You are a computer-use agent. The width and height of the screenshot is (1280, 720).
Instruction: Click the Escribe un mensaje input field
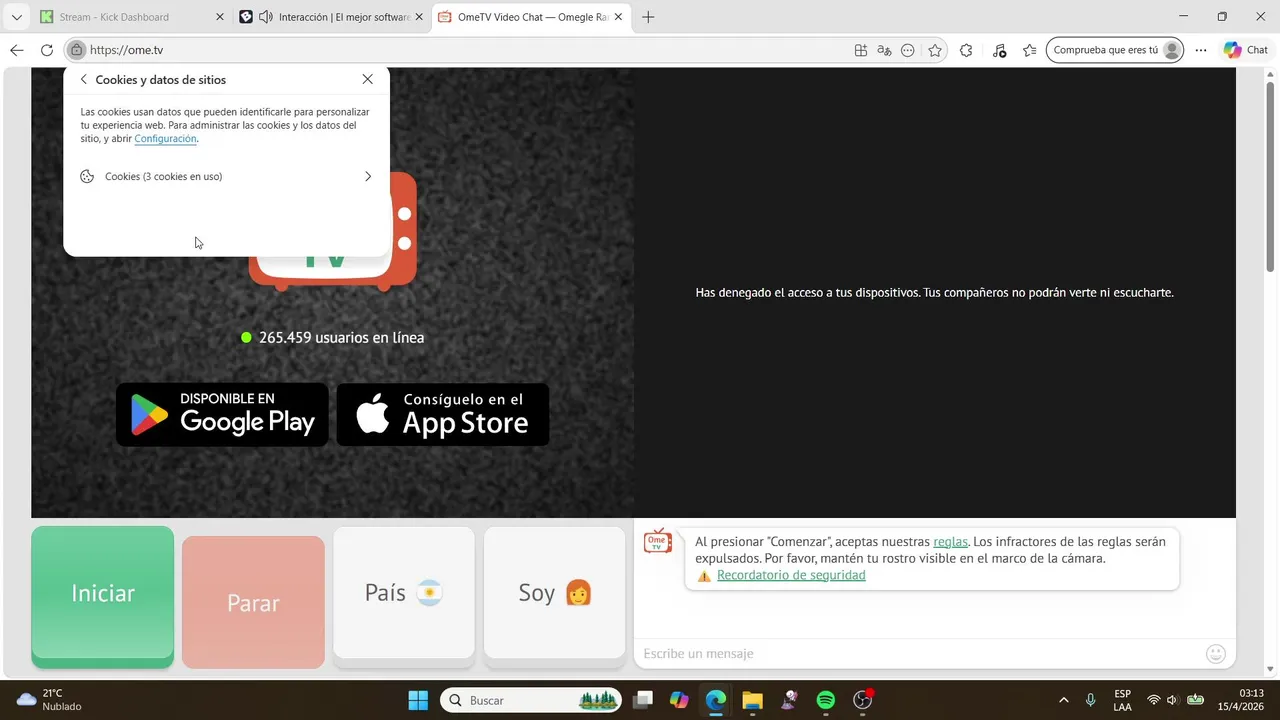click(920, 653)
